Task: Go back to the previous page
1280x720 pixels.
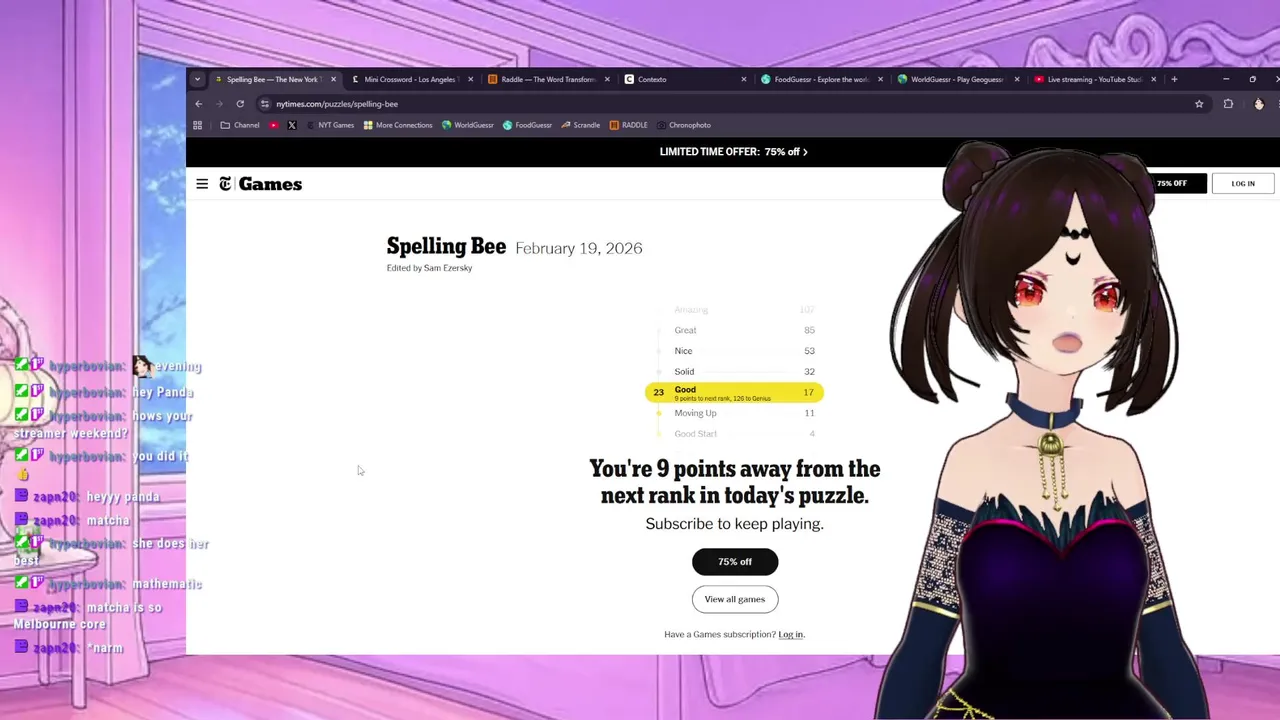Action: tap(198, 104)
